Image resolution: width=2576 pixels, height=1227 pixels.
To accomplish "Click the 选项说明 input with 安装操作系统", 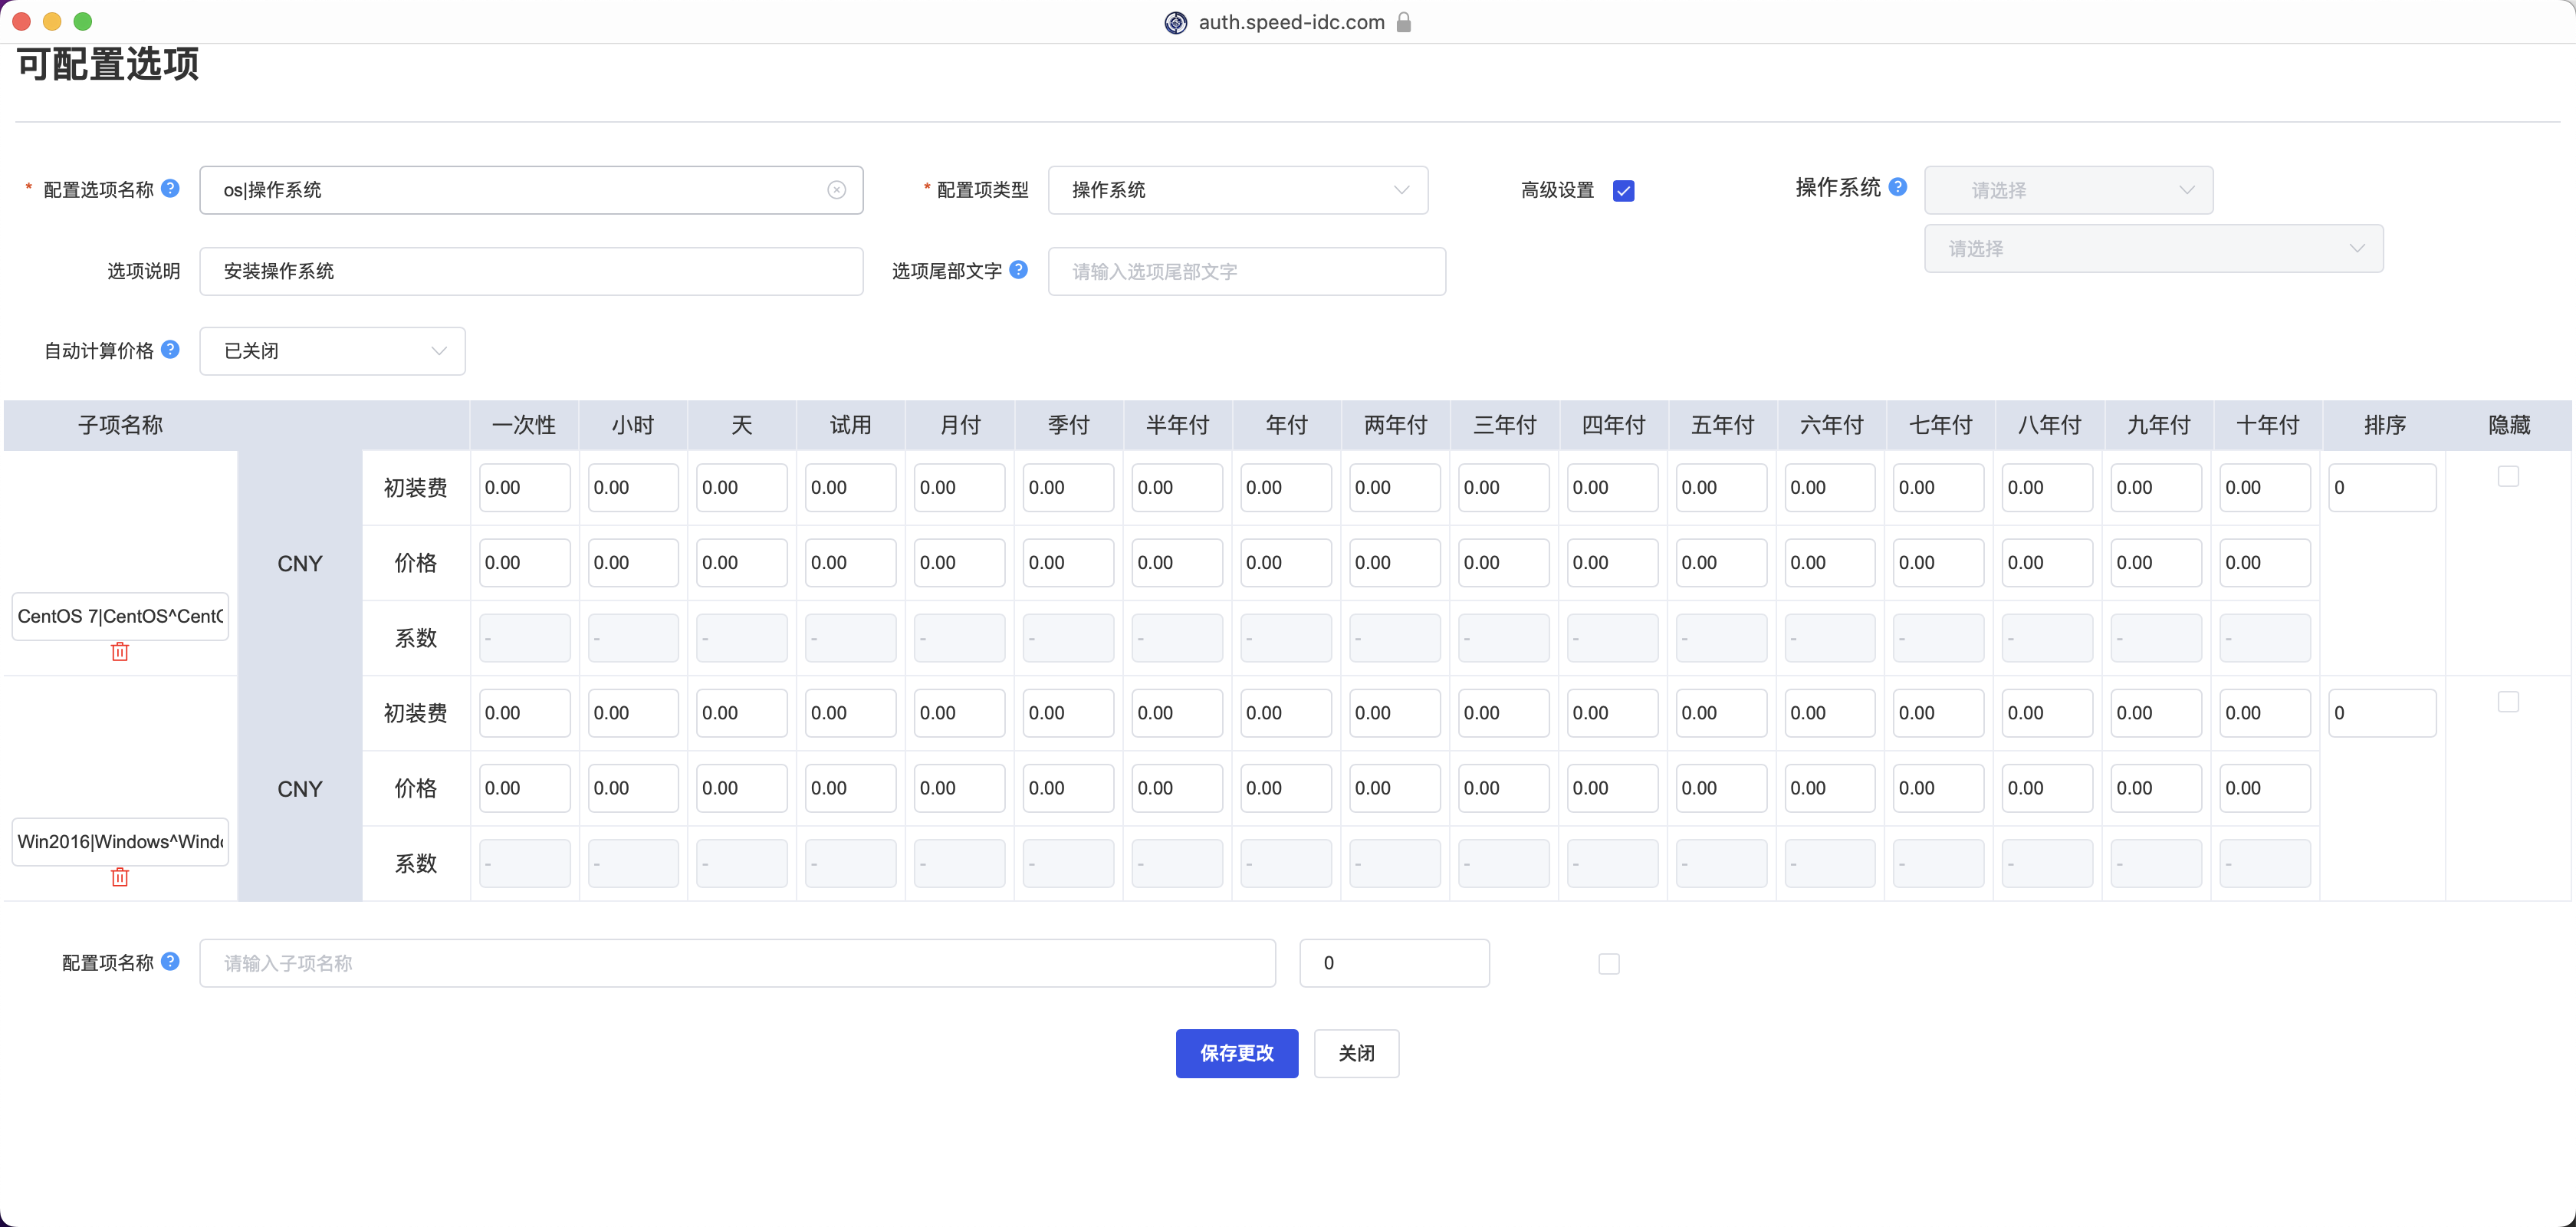I will tap(531, 271).
